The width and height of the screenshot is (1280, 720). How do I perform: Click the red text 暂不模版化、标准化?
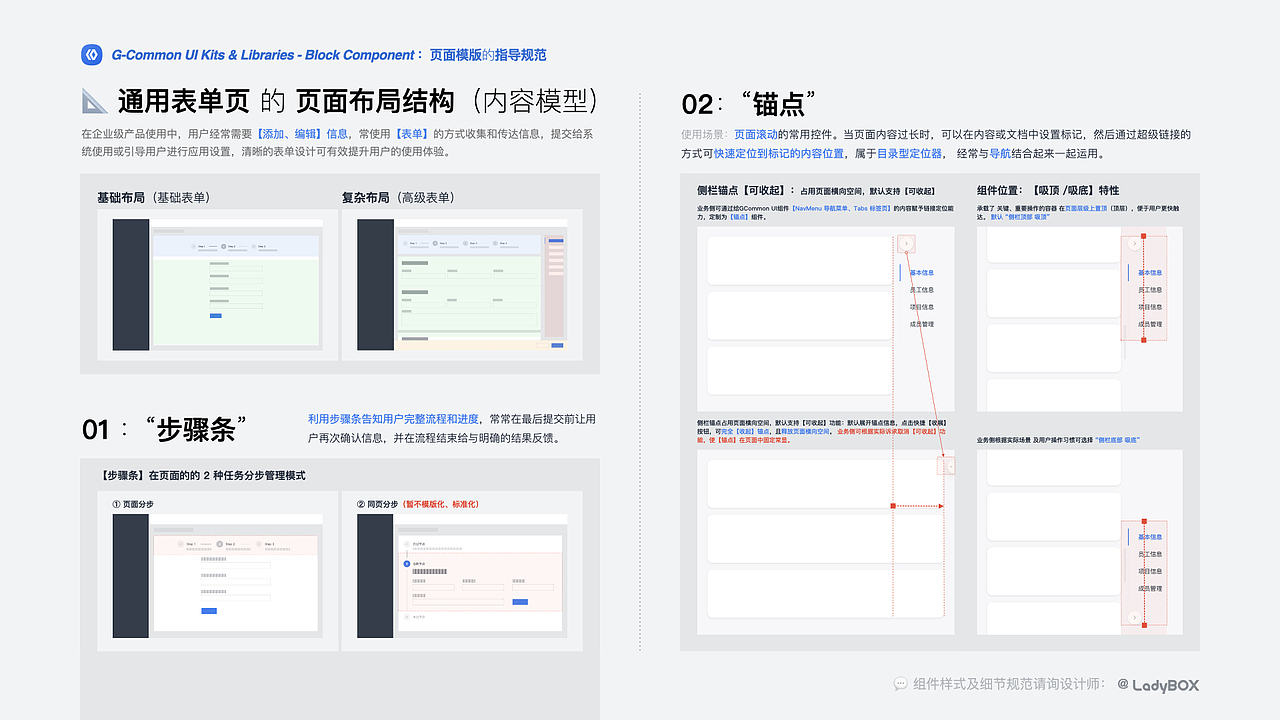440,504
